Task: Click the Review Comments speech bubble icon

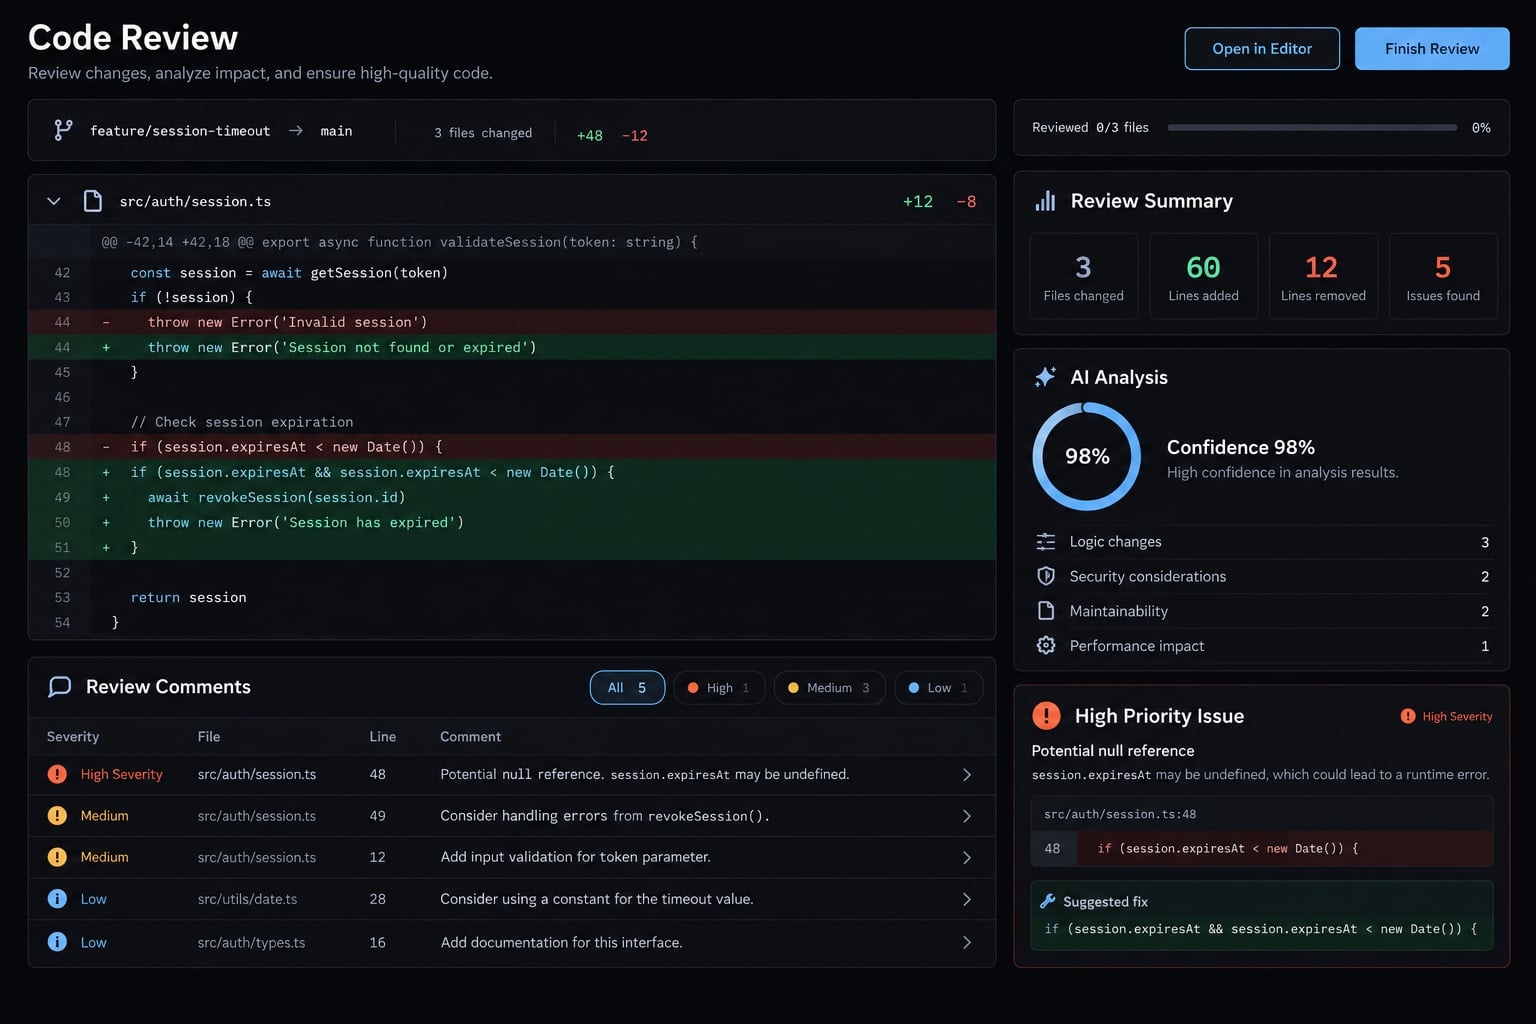Action: pyautogui.click(x=60, y=687)
